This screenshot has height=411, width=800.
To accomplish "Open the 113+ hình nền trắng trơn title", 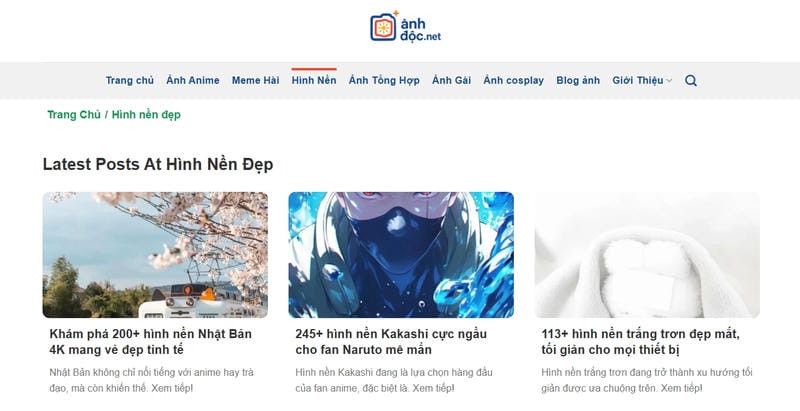I will click(640, 342).
